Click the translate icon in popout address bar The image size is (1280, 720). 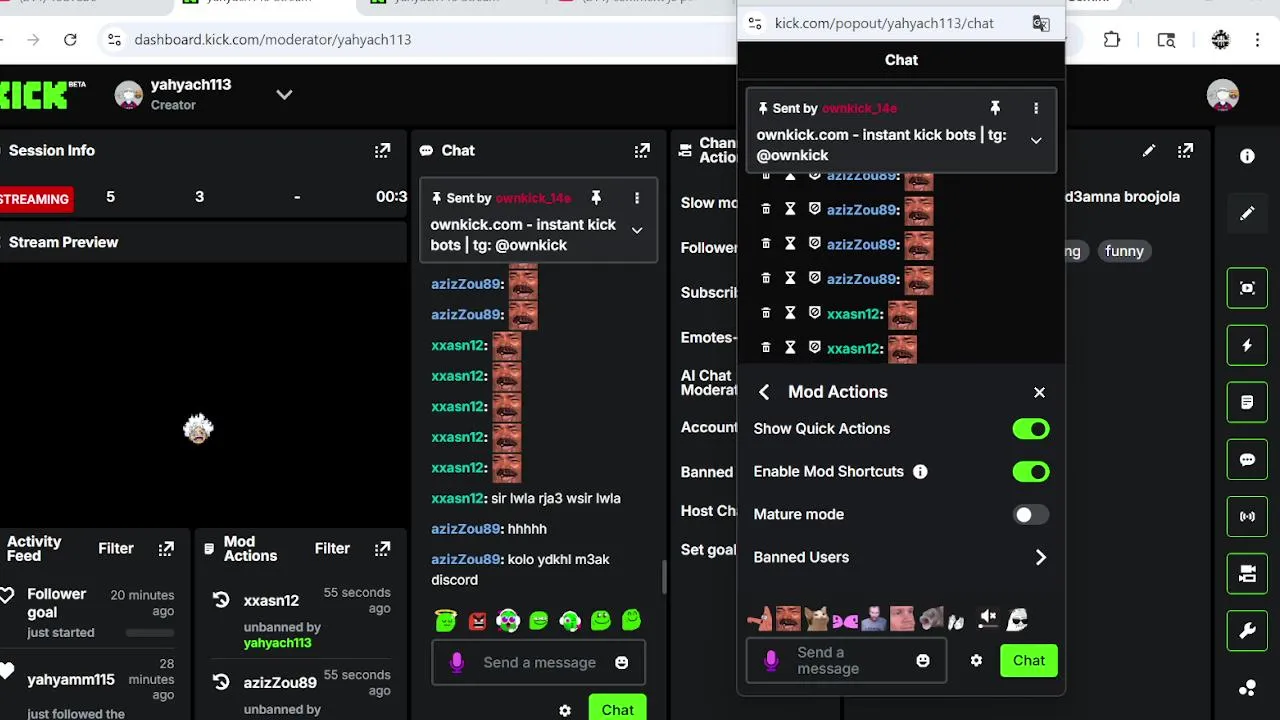coord(1041,23)
